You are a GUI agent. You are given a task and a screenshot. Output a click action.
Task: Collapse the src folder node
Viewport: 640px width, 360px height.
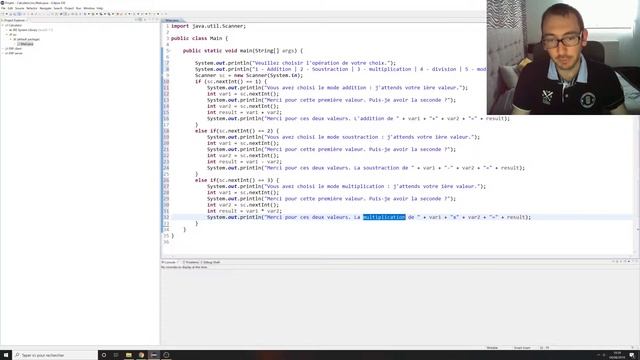[7, 35]
